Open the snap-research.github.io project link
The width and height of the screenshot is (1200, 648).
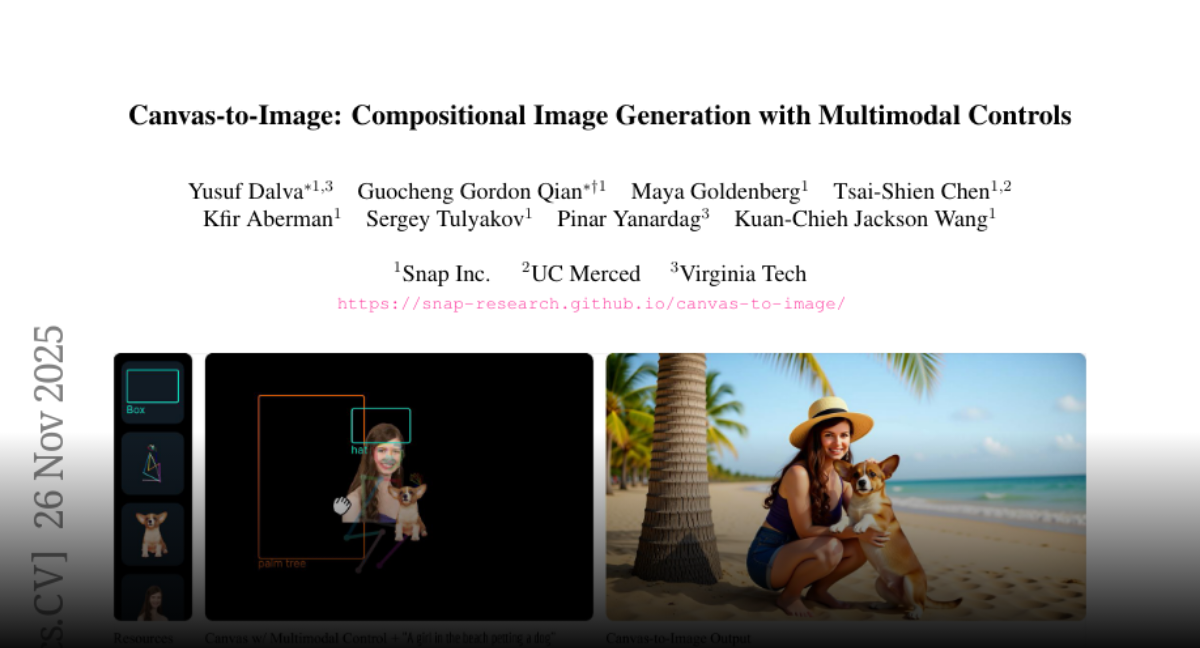(x=591, y=304)
